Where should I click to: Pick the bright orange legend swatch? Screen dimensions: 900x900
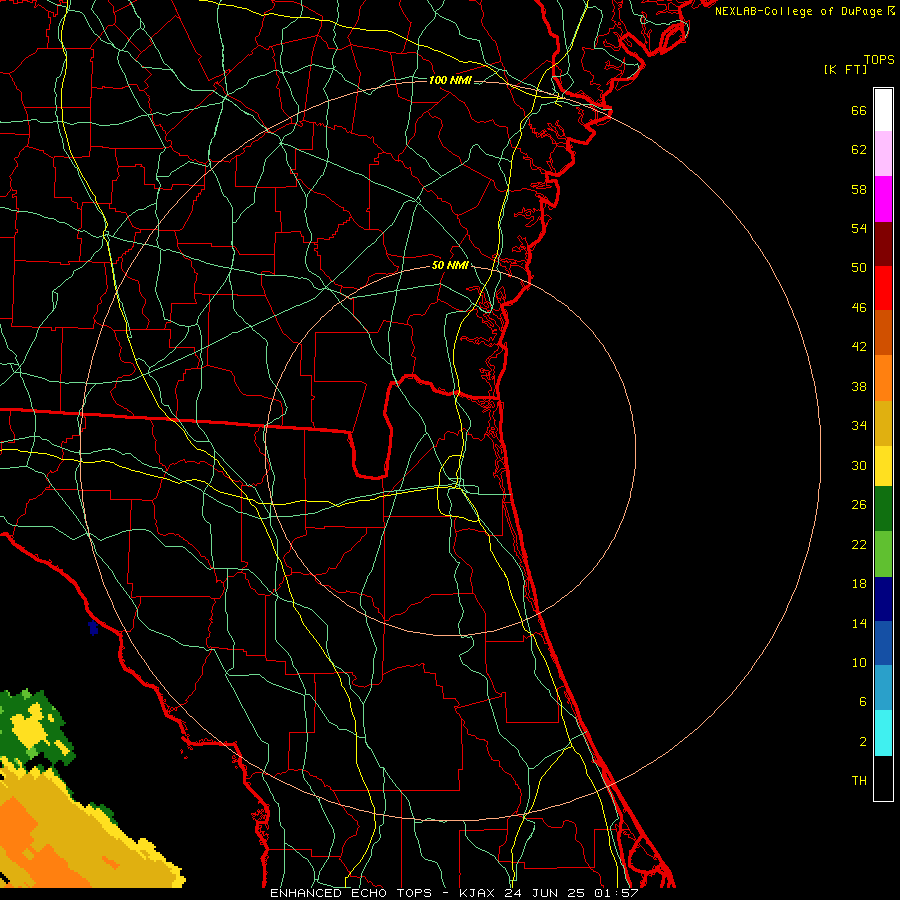tap(883, 378)
